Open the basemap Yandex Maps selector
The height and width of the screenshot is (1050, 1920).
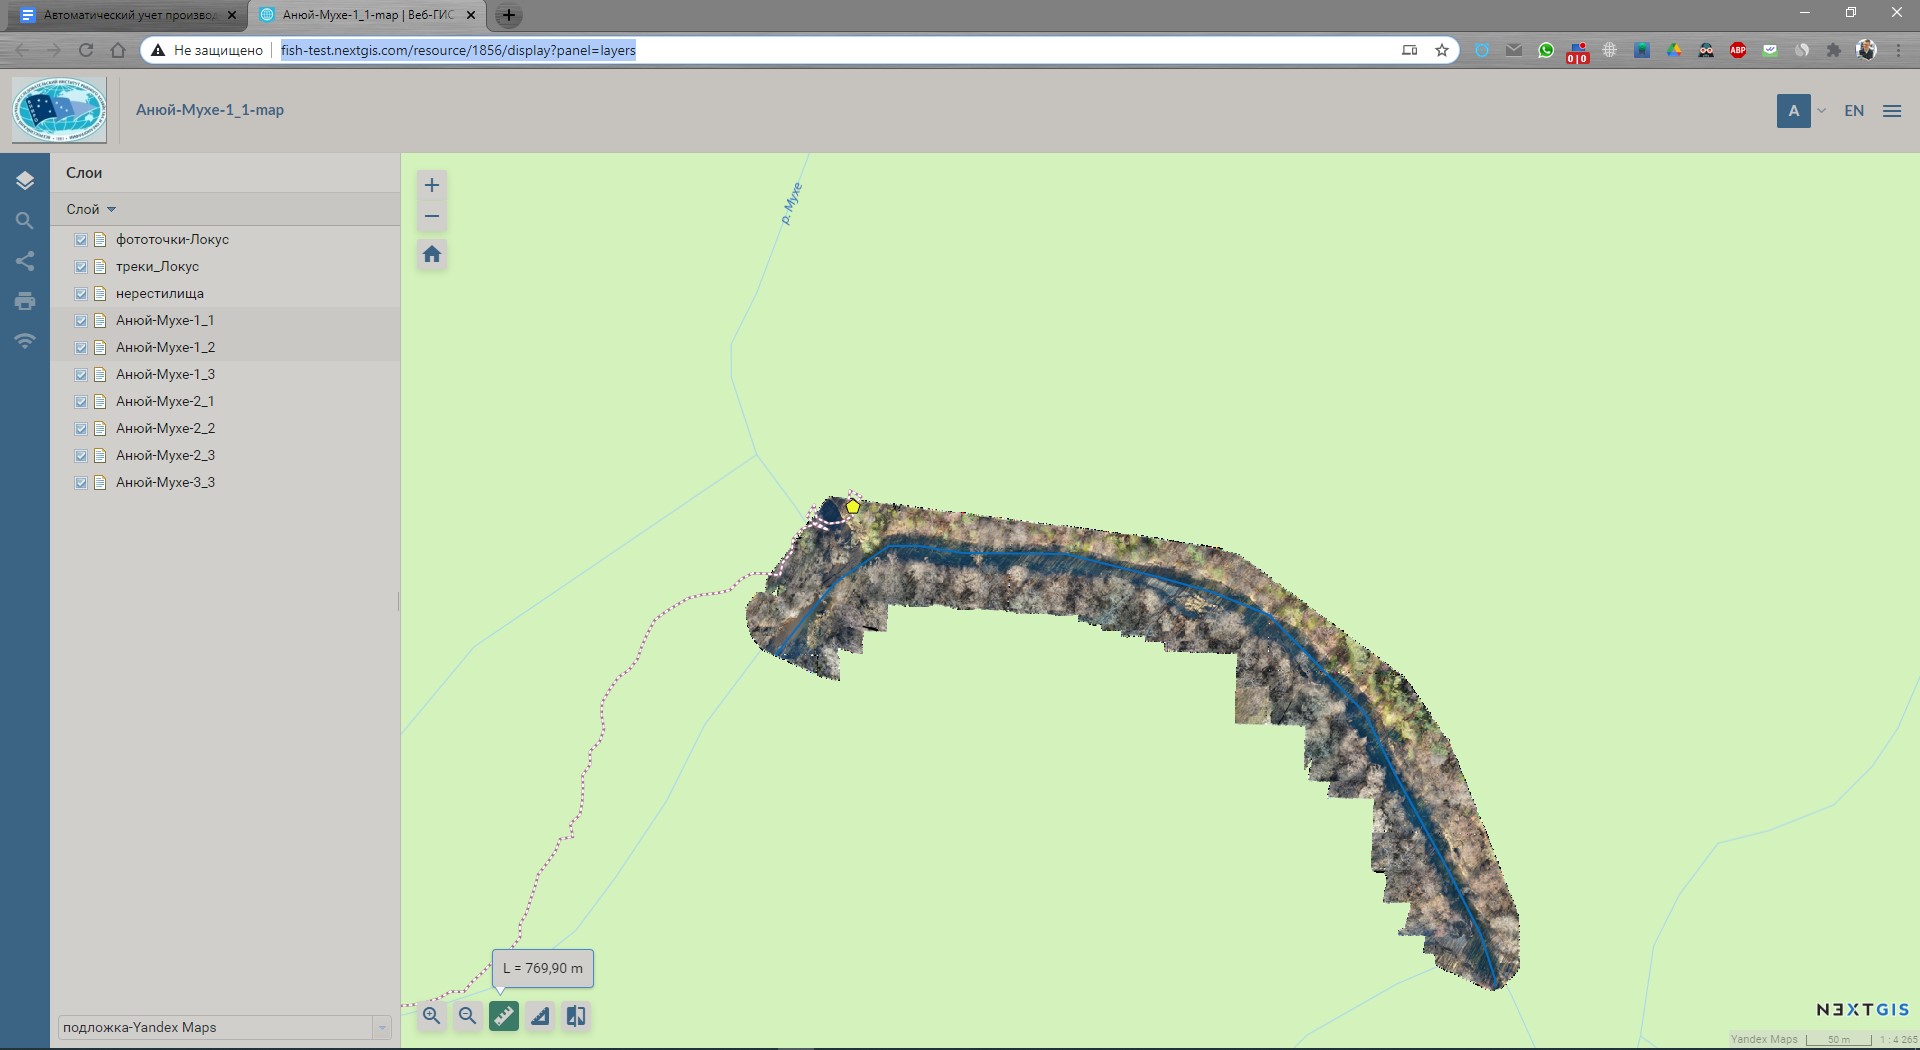[224, 1027]
